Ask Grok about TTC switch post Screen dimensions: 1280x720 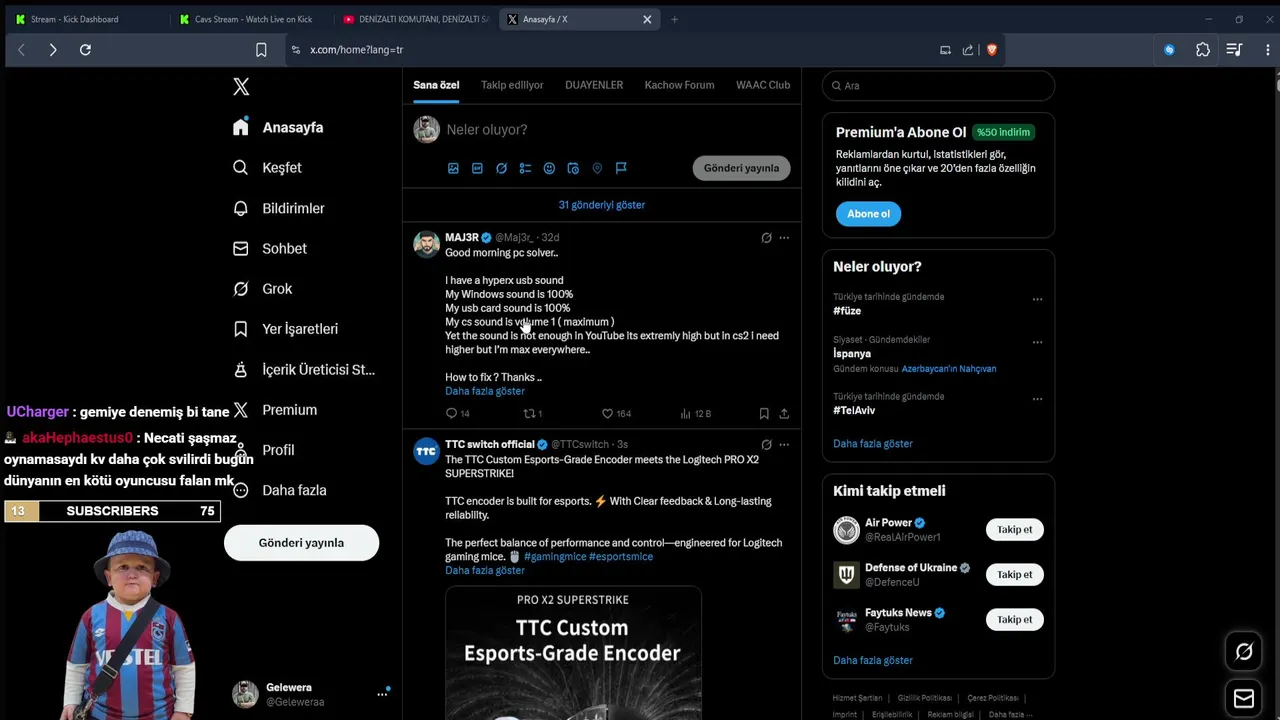[x=766, y=445]
